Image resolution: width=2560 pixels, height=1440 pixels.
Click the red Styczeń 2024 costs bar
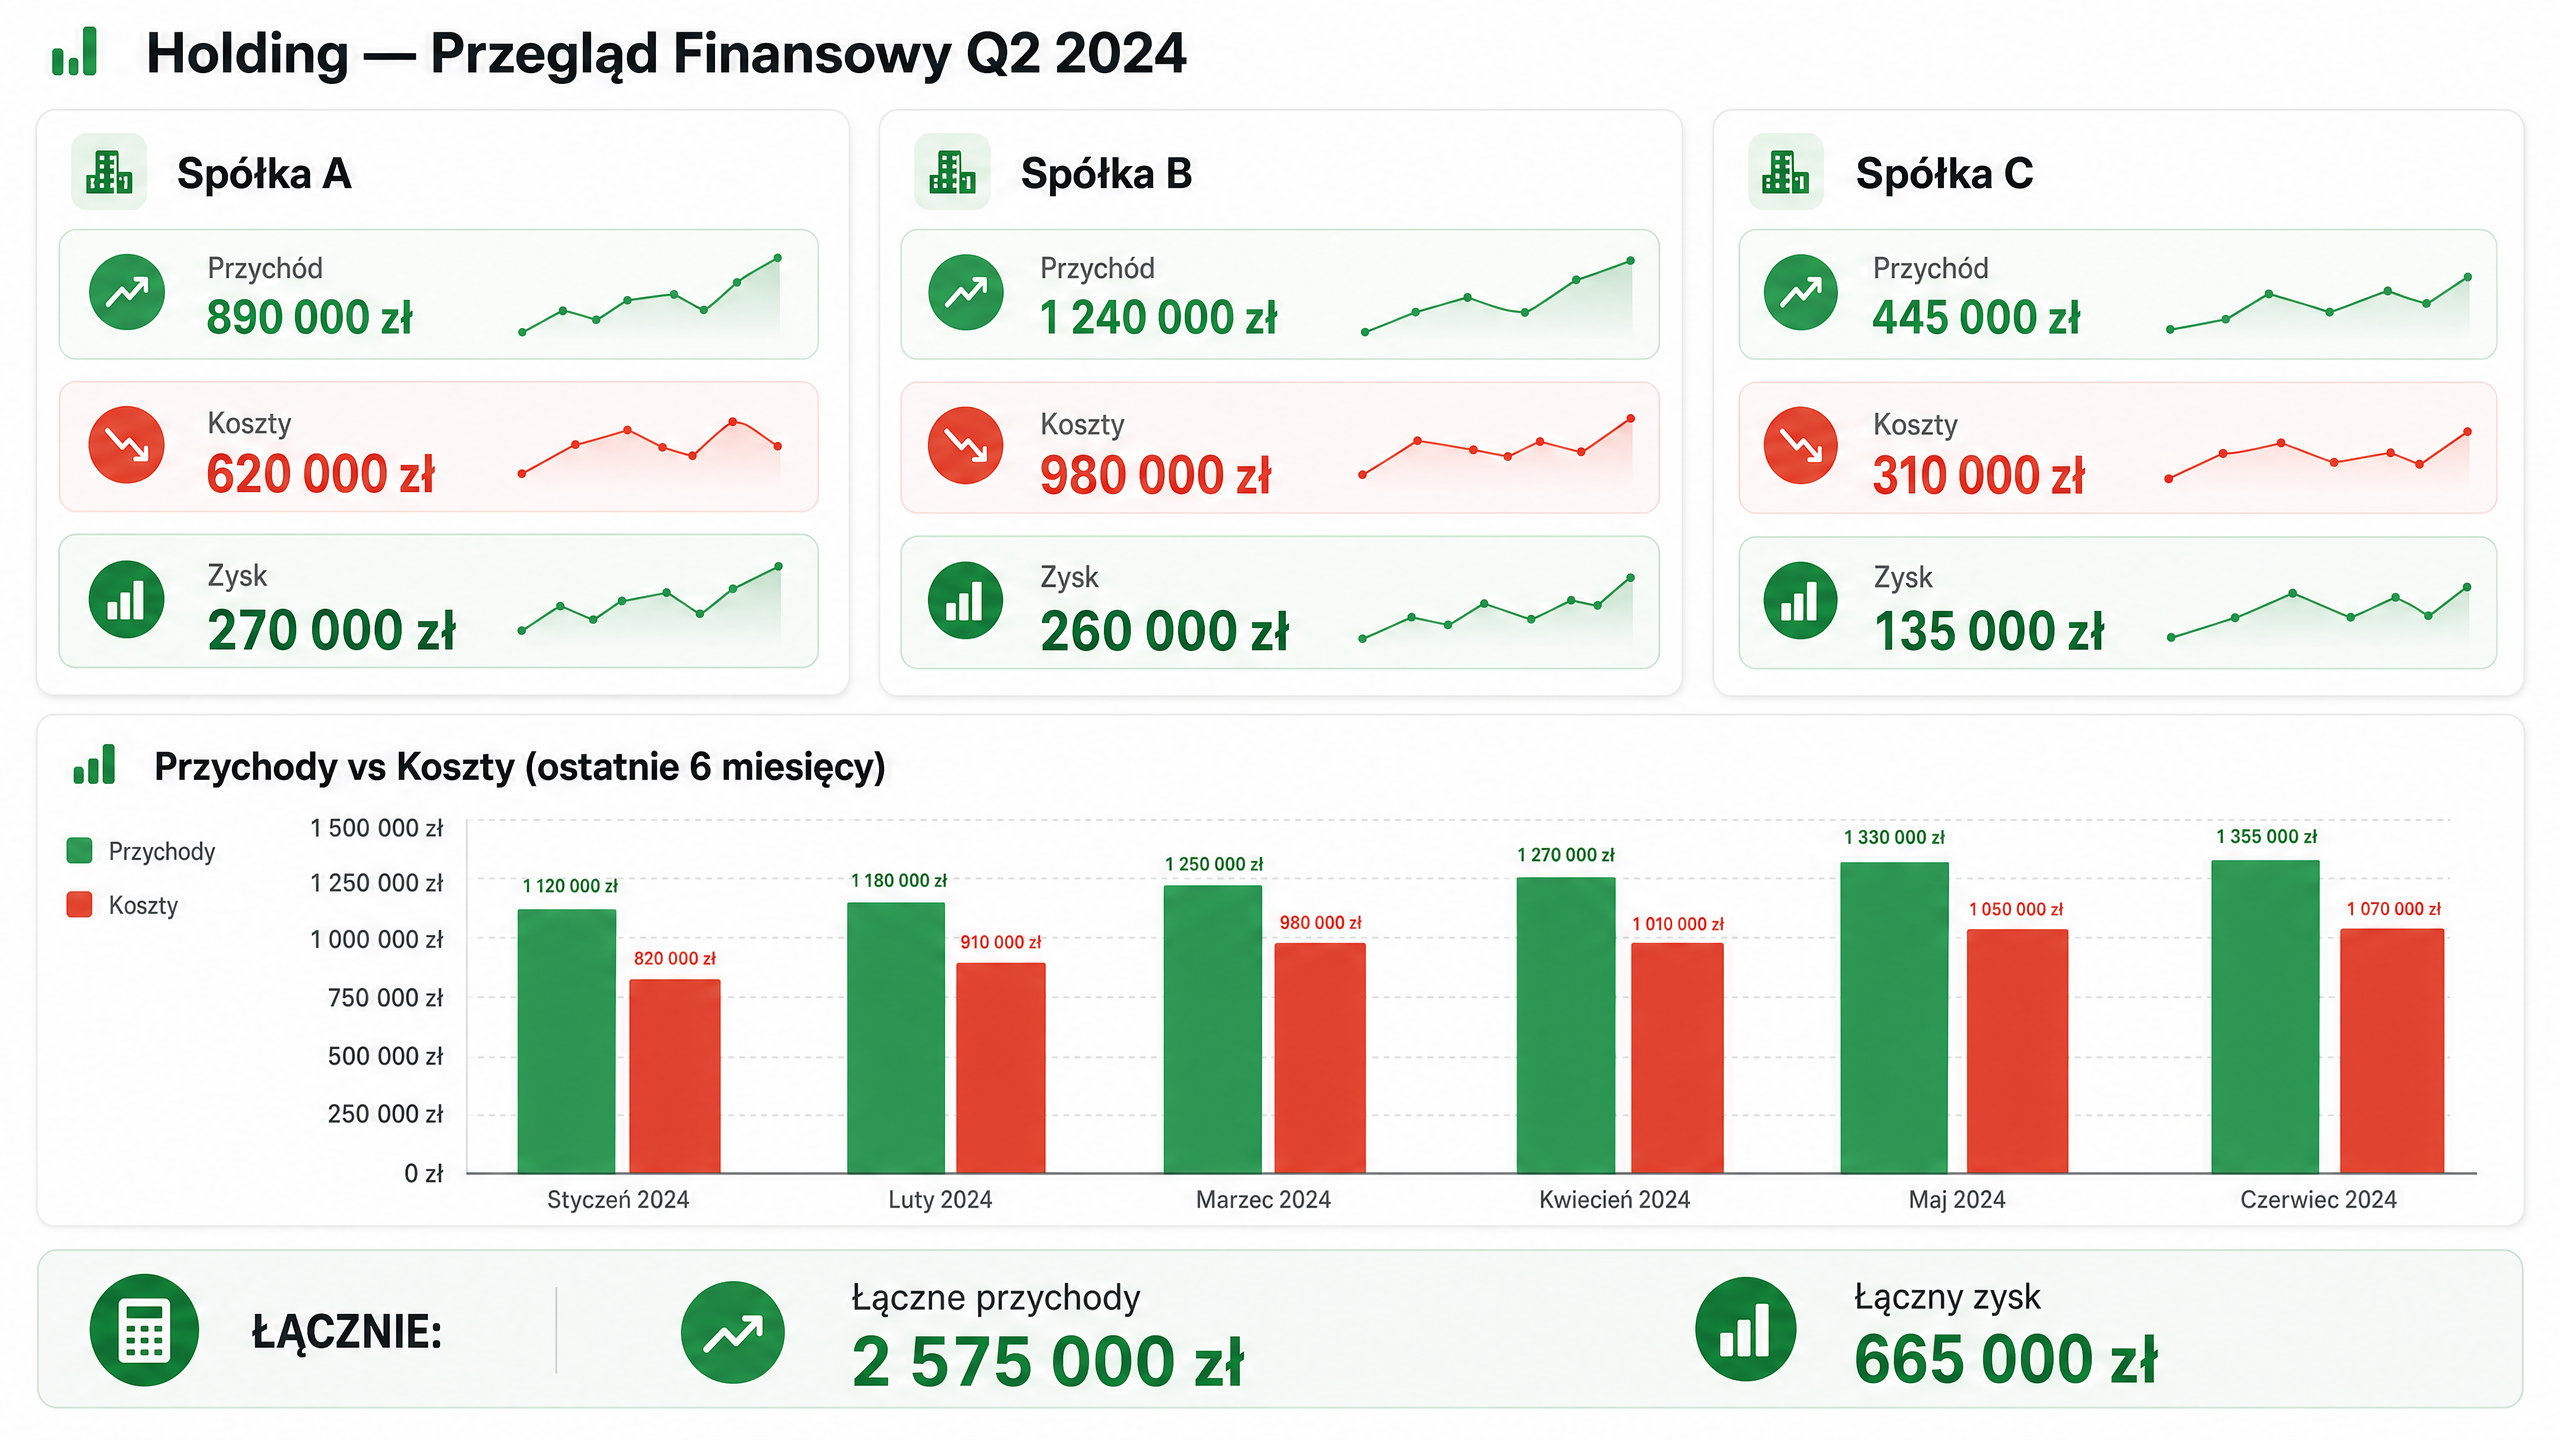[675, 1076]
